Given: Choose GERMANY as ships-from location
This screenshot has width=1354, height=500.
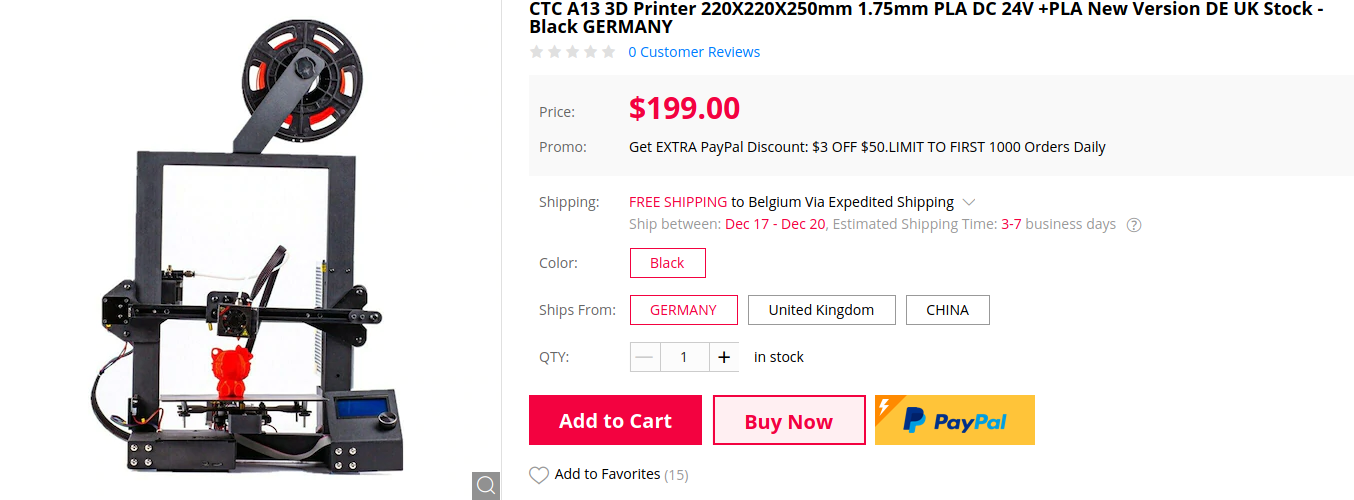Looking at the screenshot, I should 683,310.
